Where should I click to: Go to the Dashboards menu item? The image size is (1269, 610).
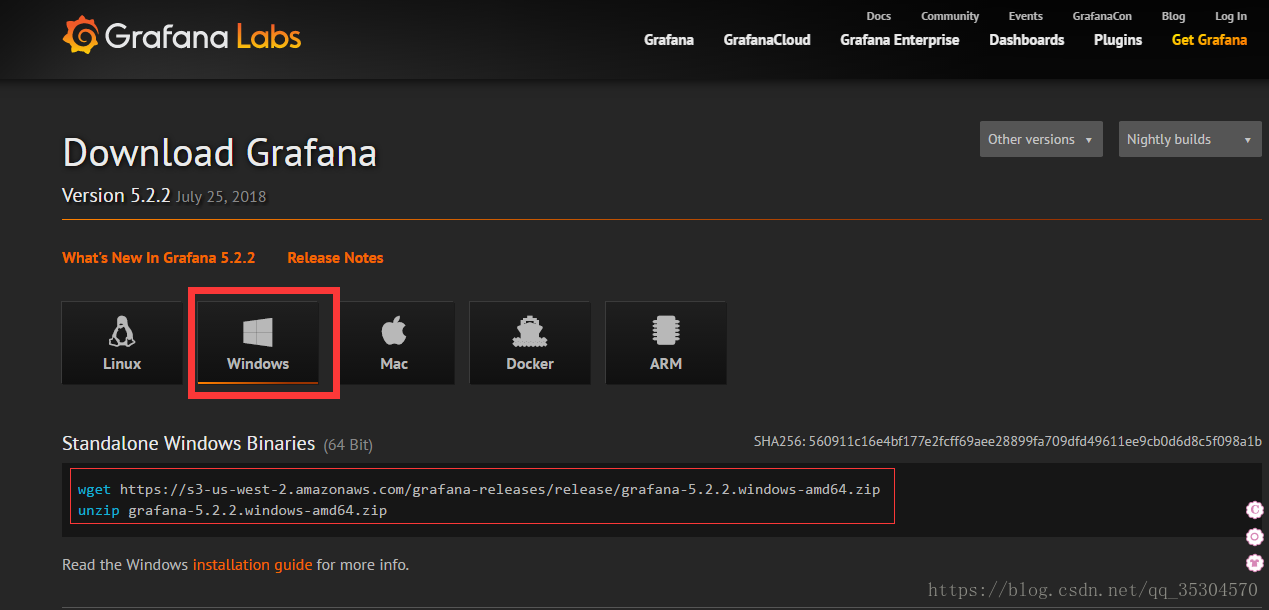coord(1027,40)
